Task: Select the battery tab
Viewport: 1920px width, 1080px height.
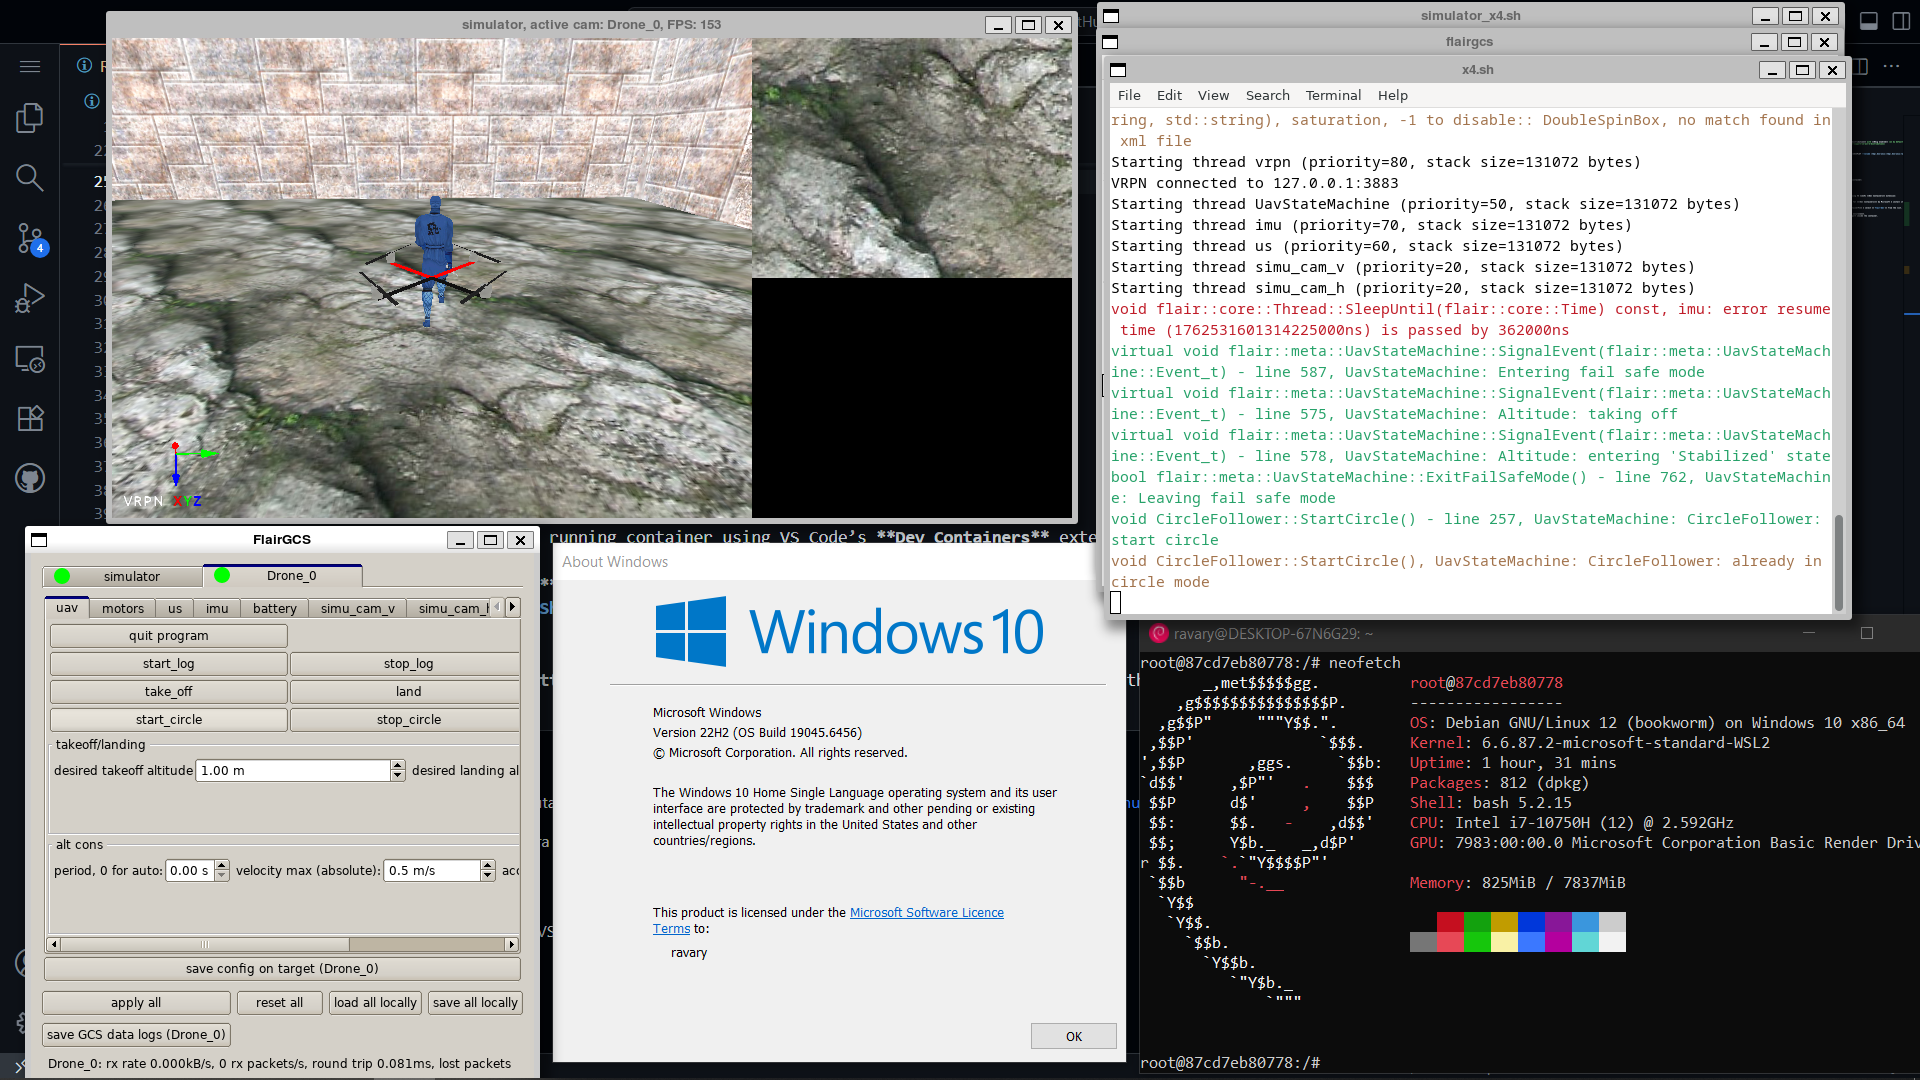Action: pyautogui.click(x=275, y=608)
